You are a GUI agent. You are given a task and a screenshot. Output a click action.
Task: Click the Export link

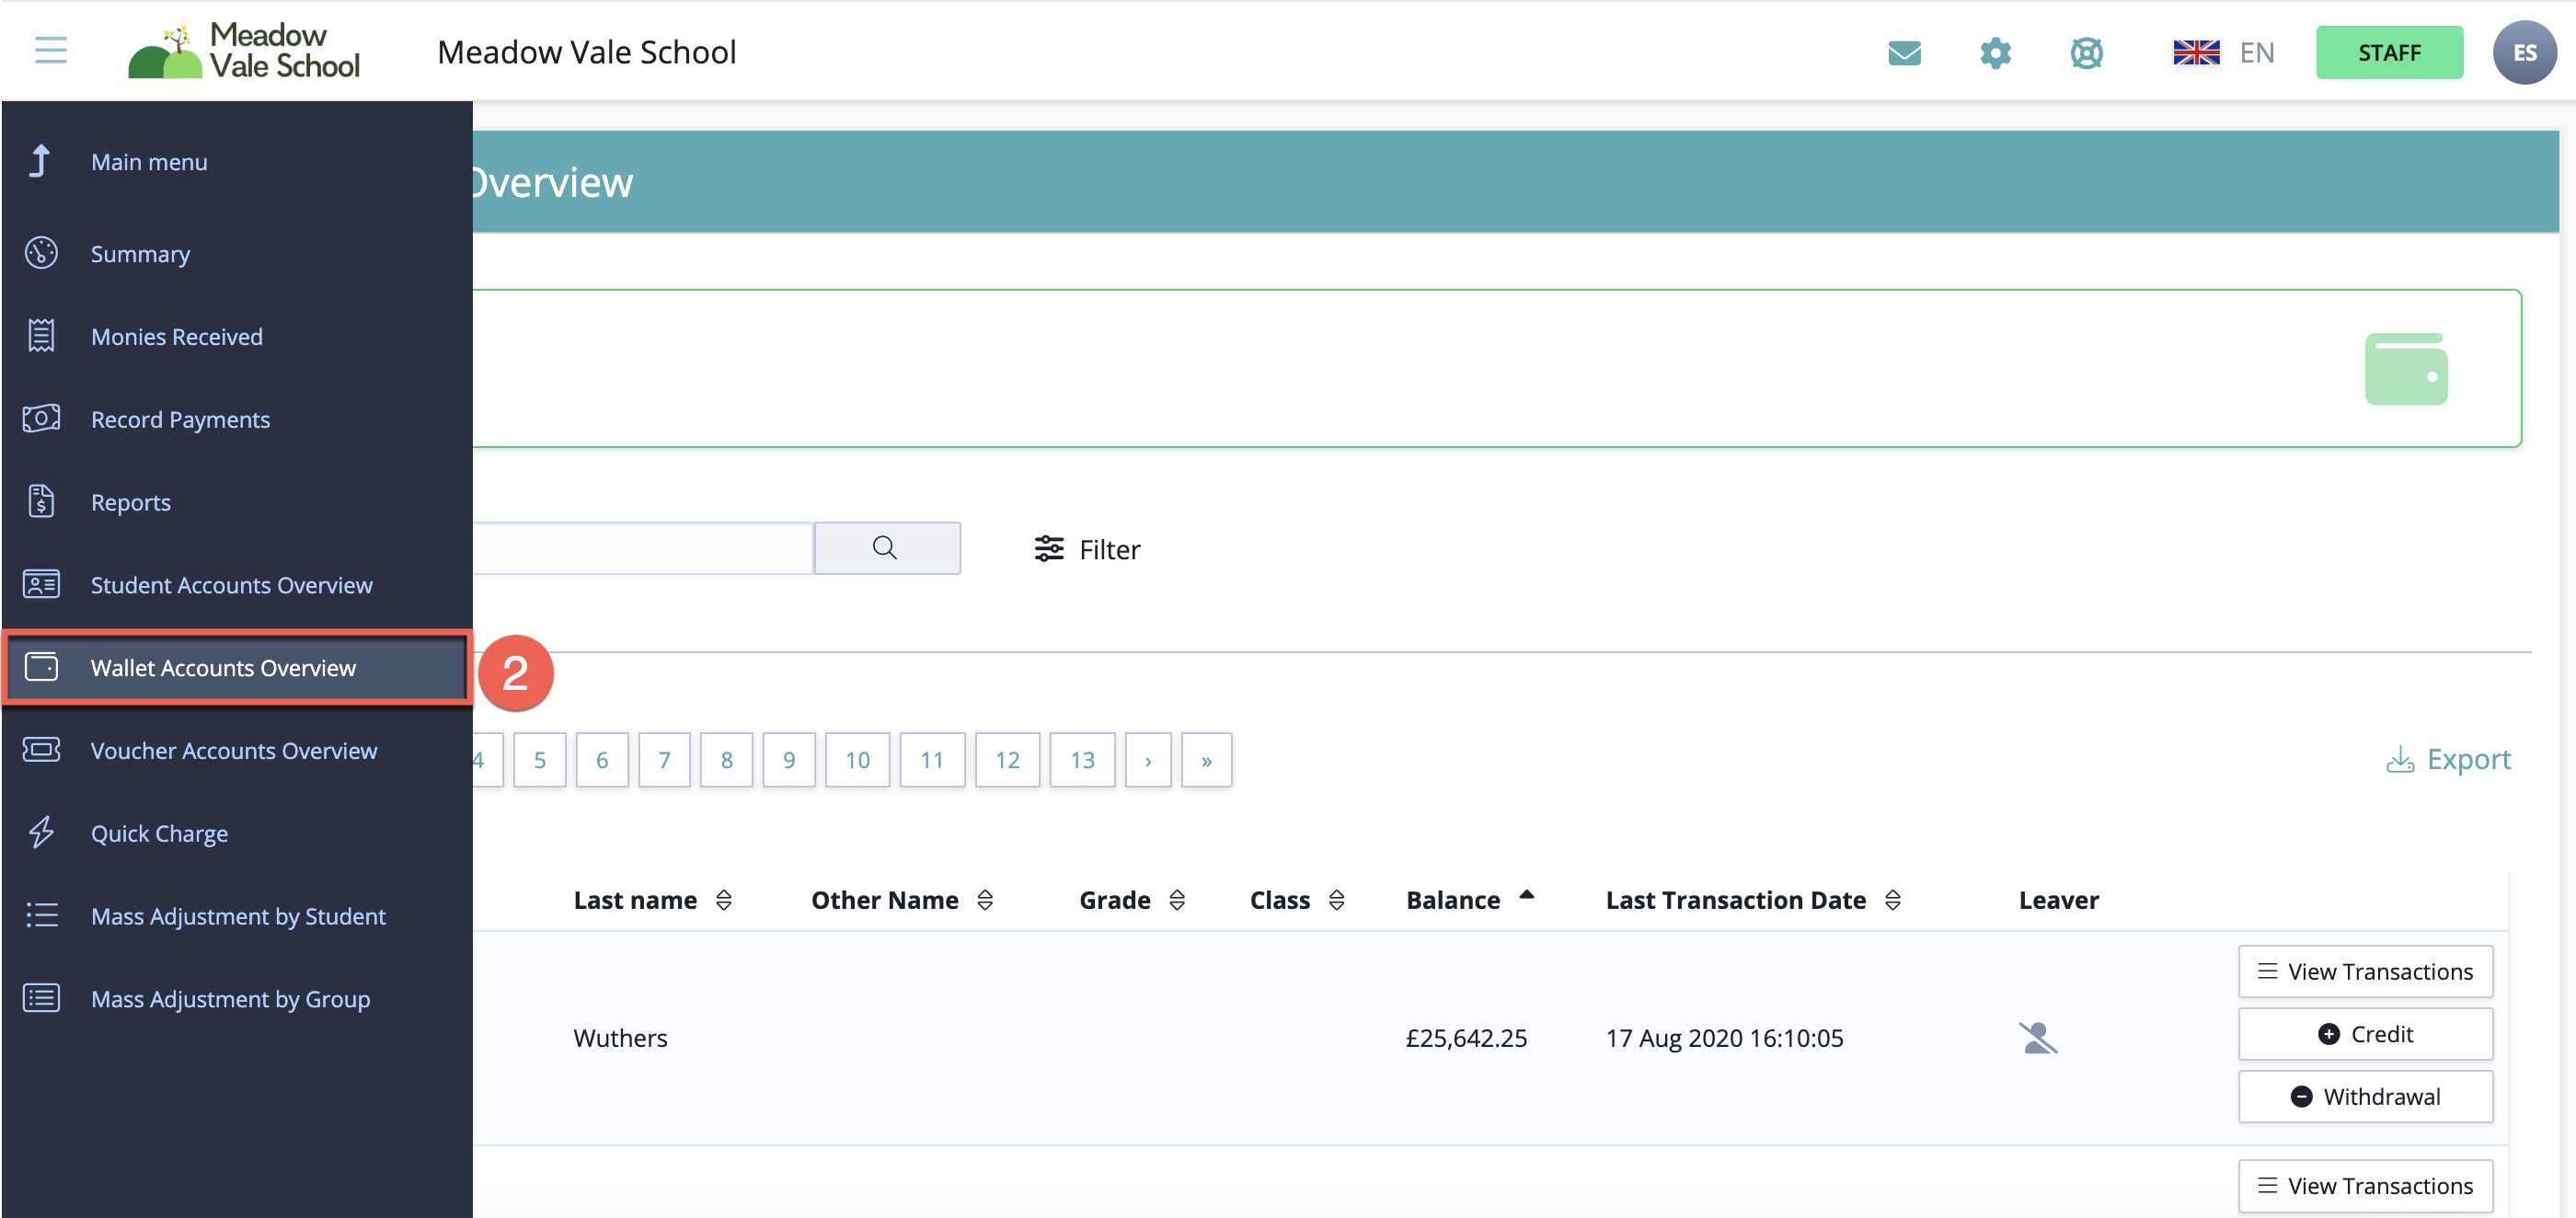click(2449, 759)
